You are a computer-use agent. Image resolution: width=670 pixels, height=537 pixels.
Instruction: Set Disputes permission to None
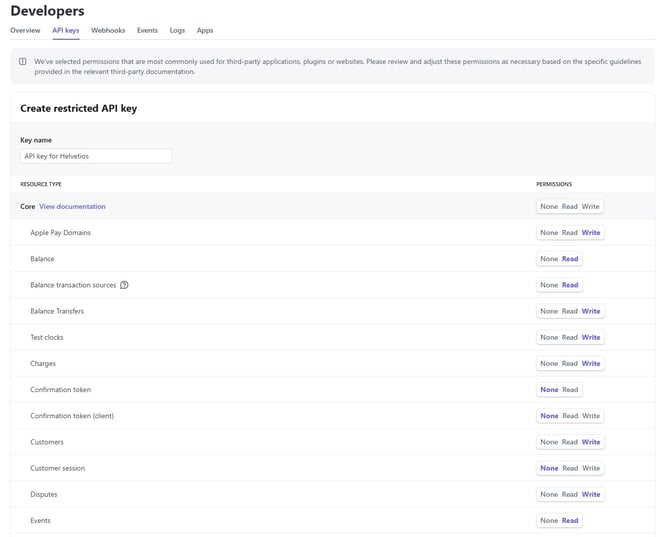549,494
